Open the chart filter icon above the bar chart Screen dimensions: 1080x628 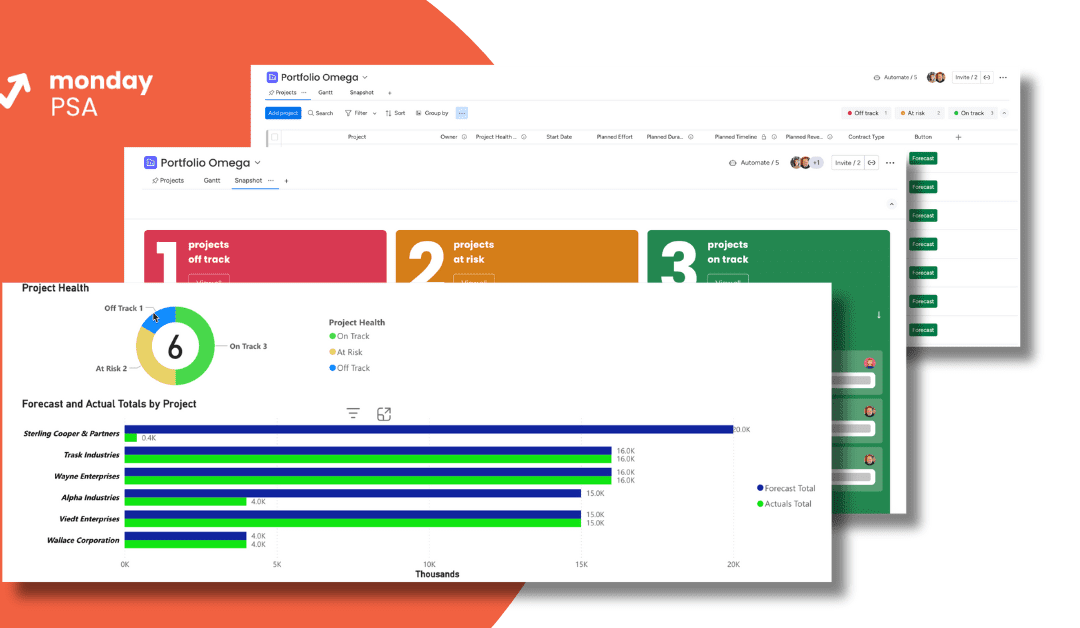(353, 413)
